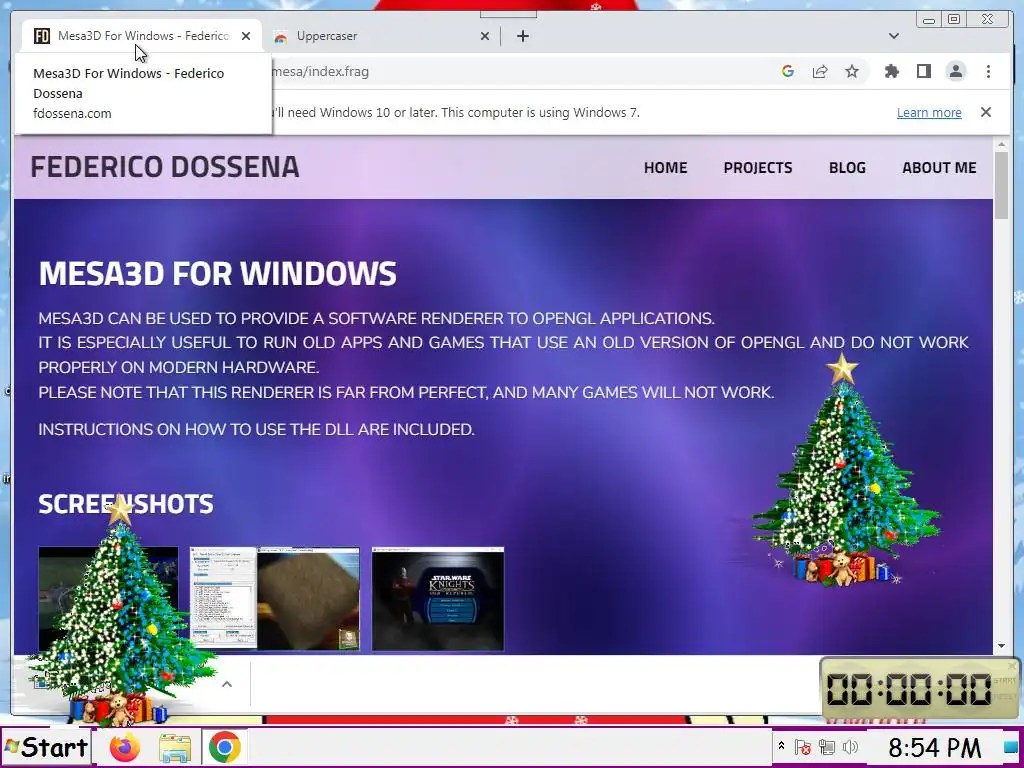This screenshot has width=1024, height=768.
Task: Toggle the browser side panel icon
Action: tap(923, 71)
